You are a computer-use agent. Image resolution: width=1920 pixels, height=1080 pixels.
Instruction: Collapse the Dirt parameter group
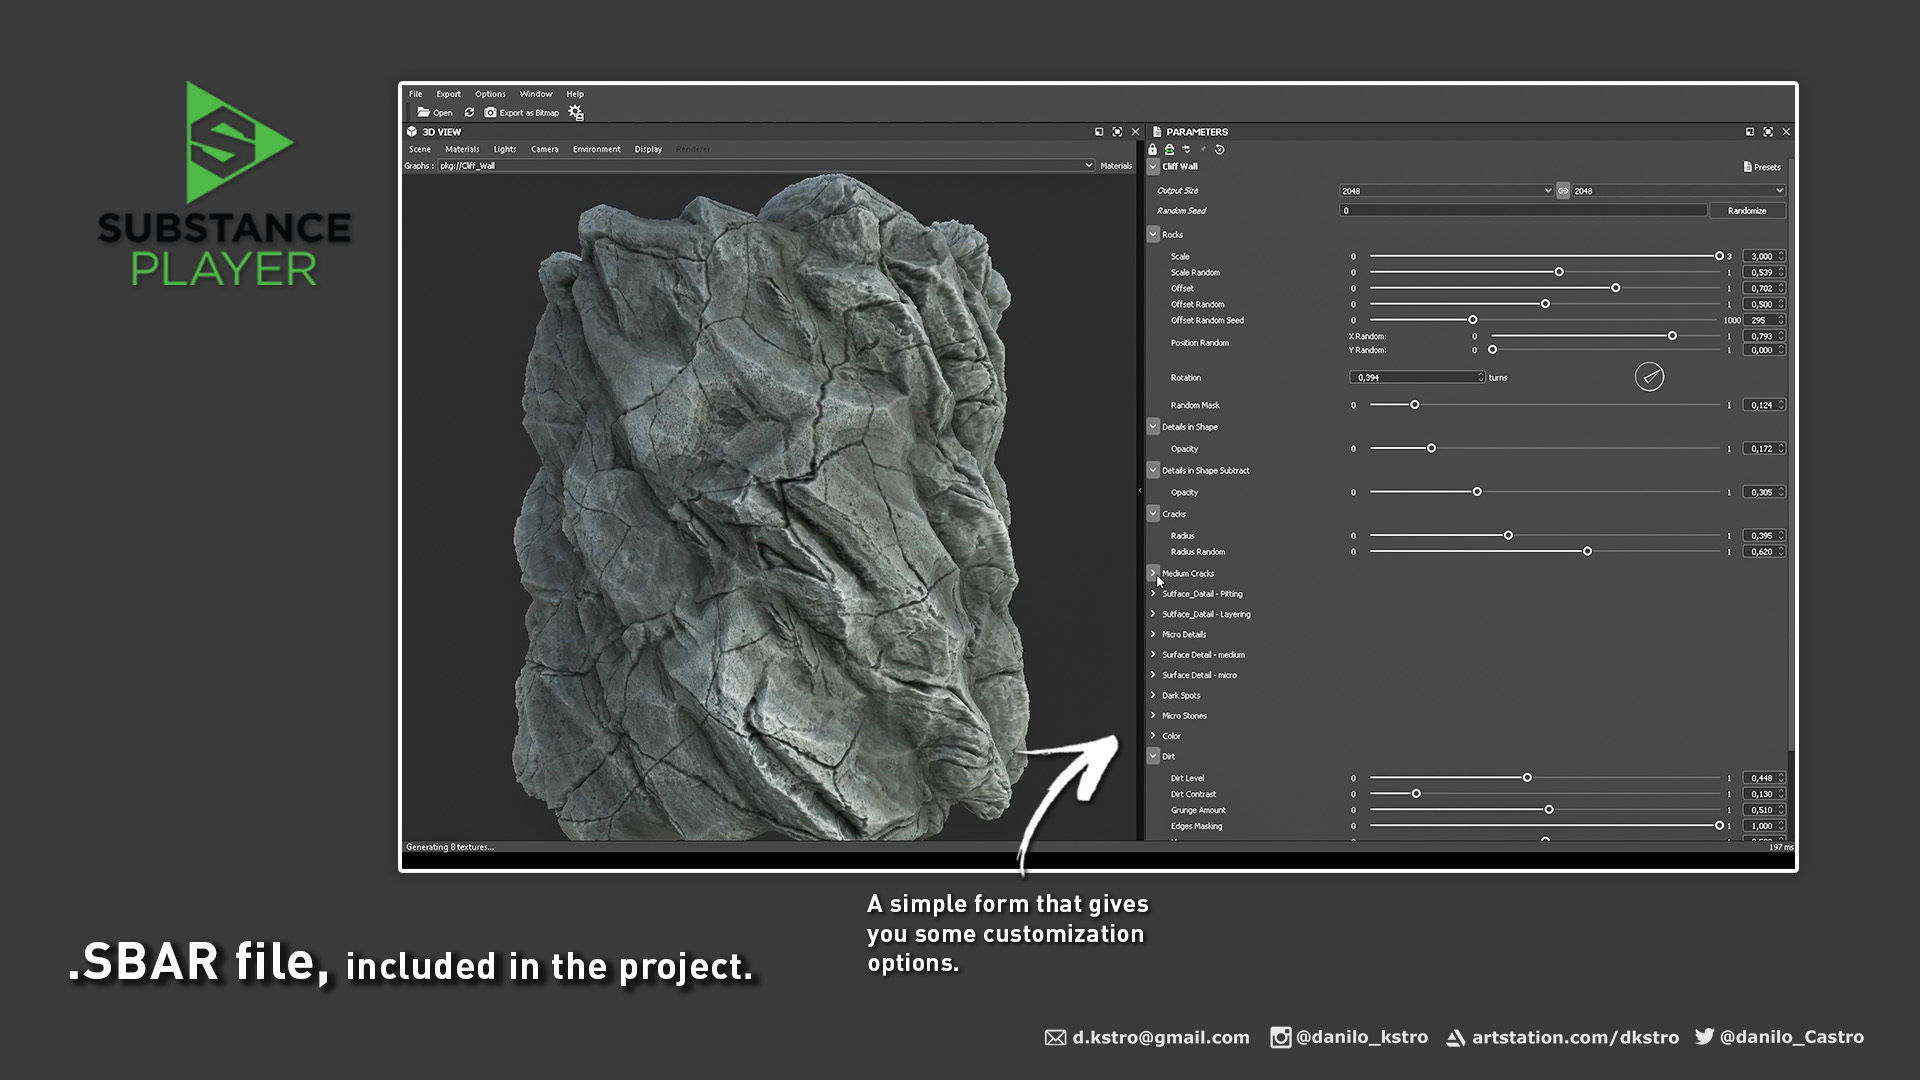point(1153,756)
